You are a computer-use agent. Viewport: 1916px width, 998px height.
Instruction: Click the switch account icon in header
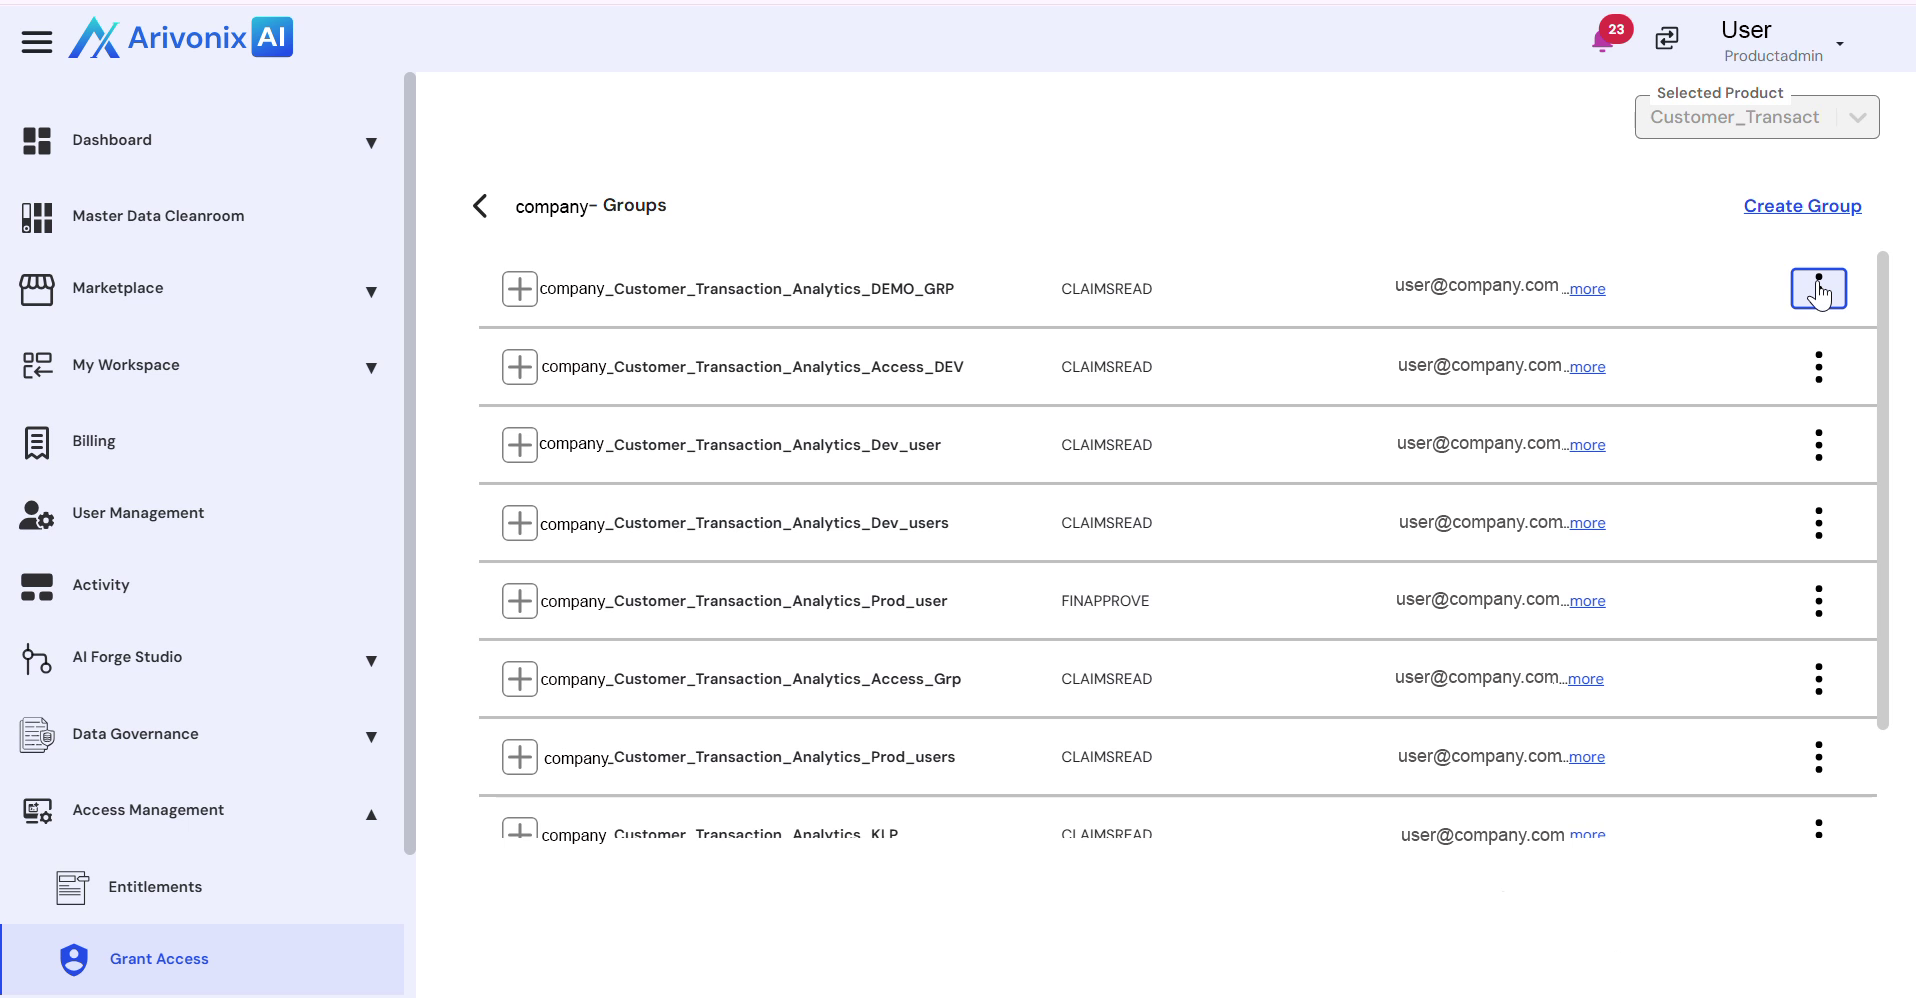coord(1667,39)
